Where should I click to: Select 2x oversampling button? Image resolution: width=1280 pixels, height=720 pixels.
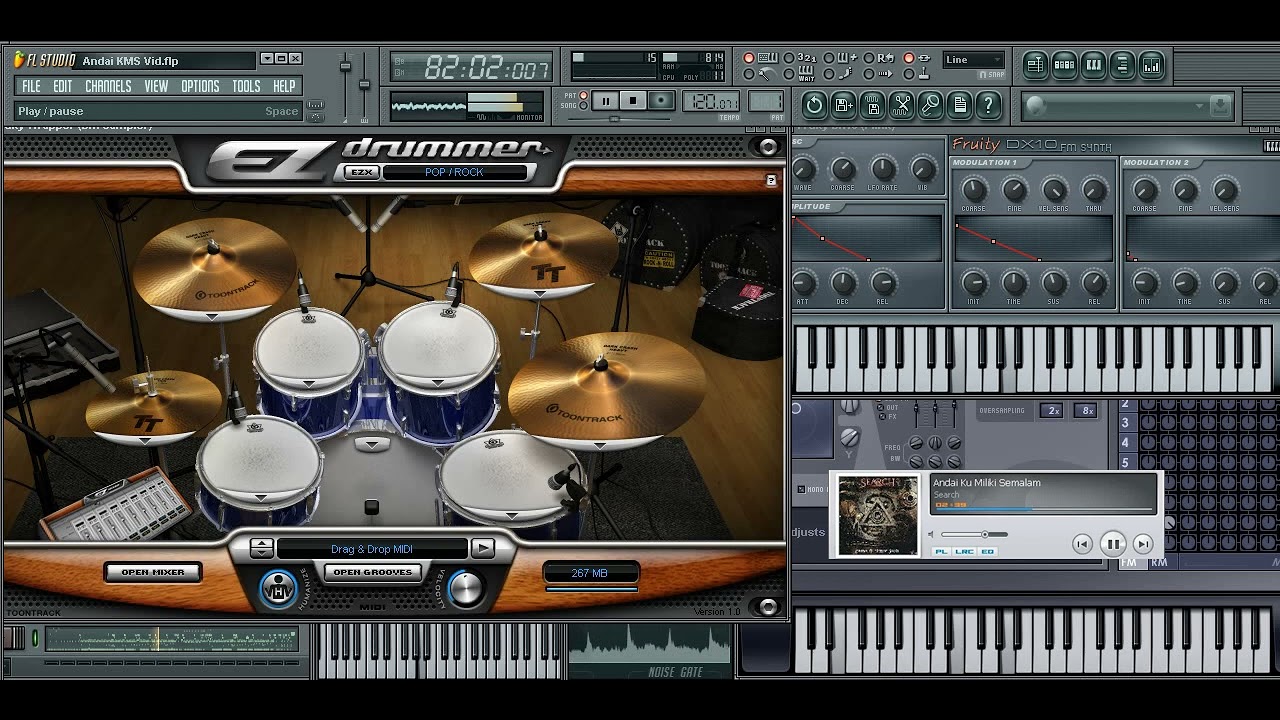pos(1052,411)
